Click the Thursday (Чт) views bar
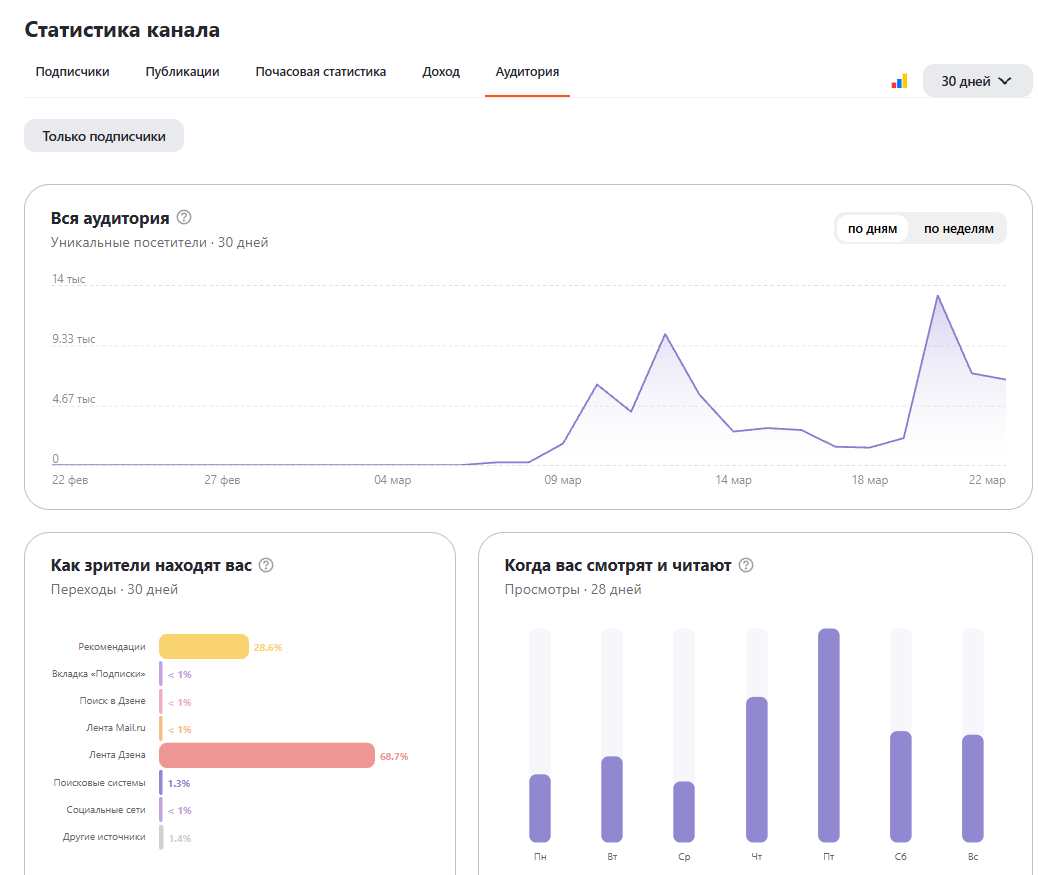Screen dimensions: 1038x875 click(757, 768)
